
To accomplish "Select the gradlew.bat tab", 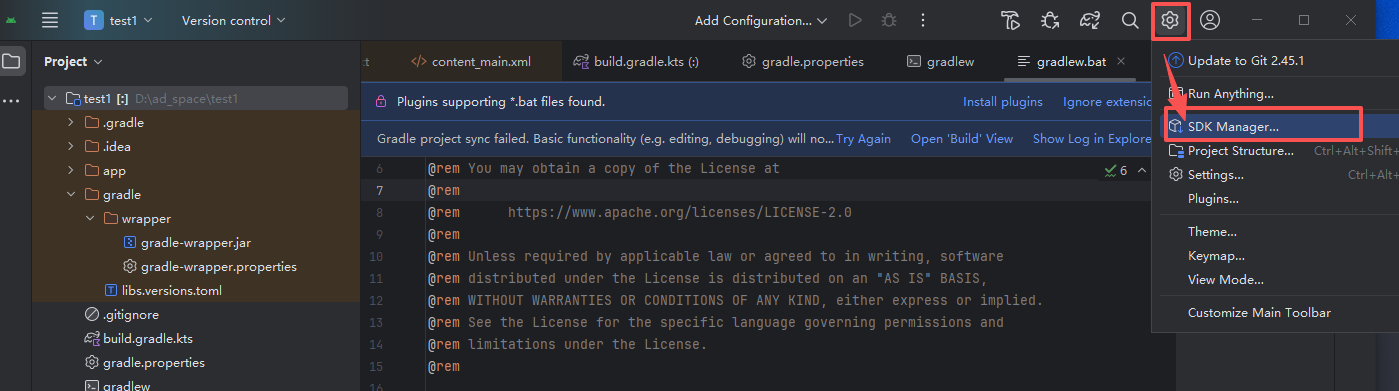I will click(1071, 61).
